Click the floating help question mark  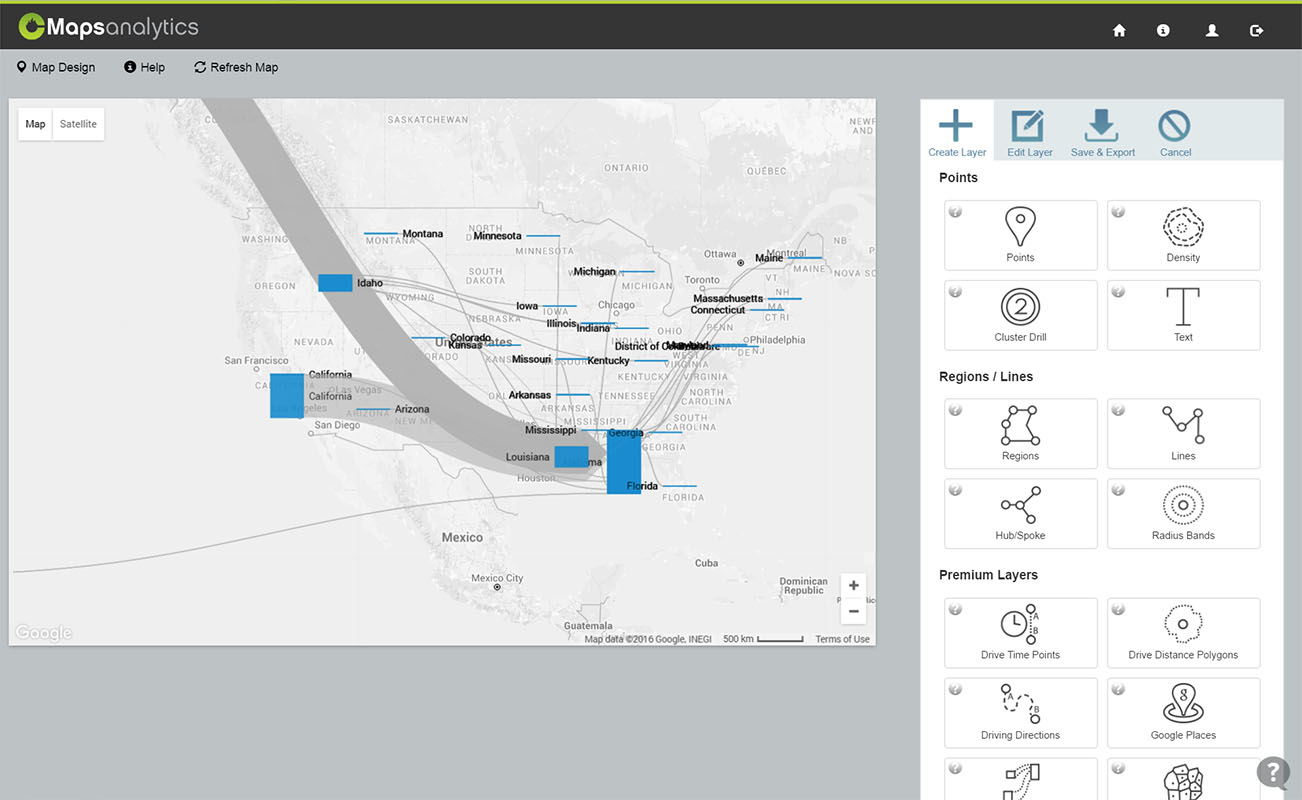1272,772
